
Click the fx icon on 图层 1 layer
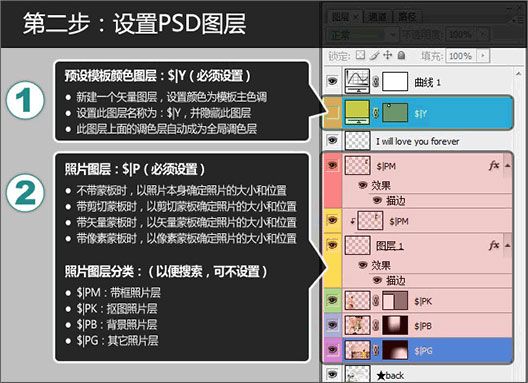[494, 245]
